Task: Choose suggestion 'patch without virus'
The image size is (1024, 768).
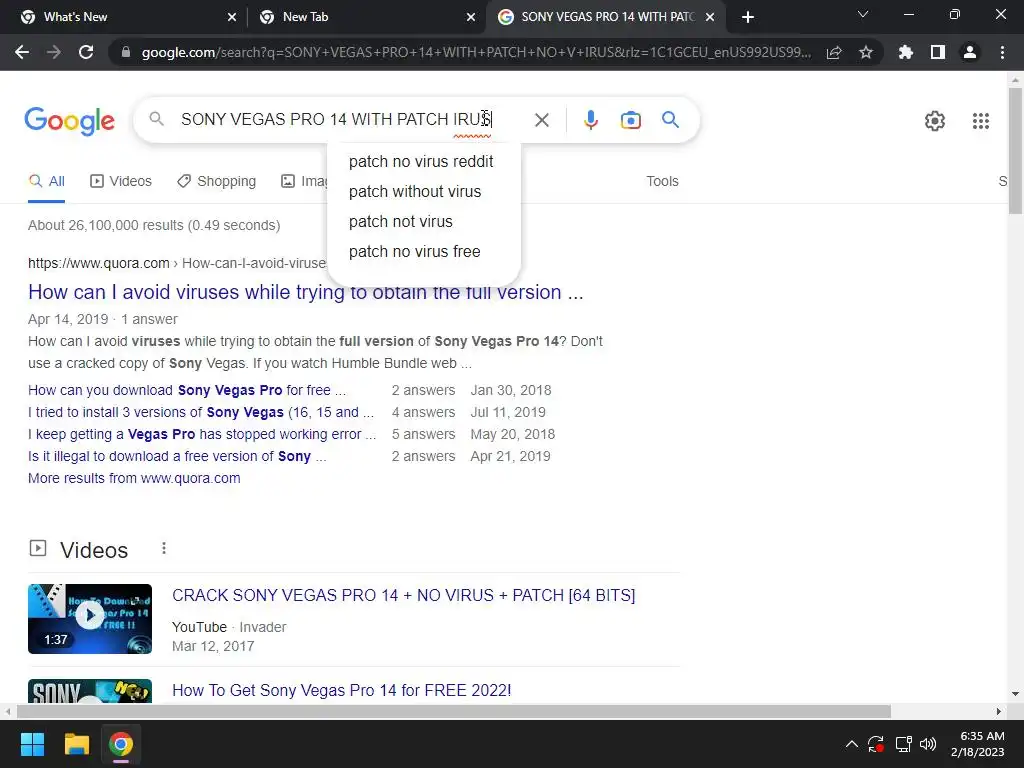Action: (415, 191)
